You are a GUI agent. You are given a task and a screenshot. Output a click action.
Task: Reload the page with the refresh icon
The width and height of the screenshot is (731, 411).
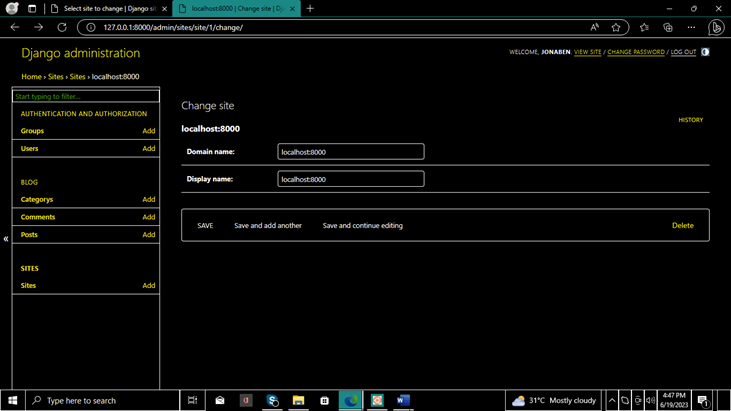62,27
